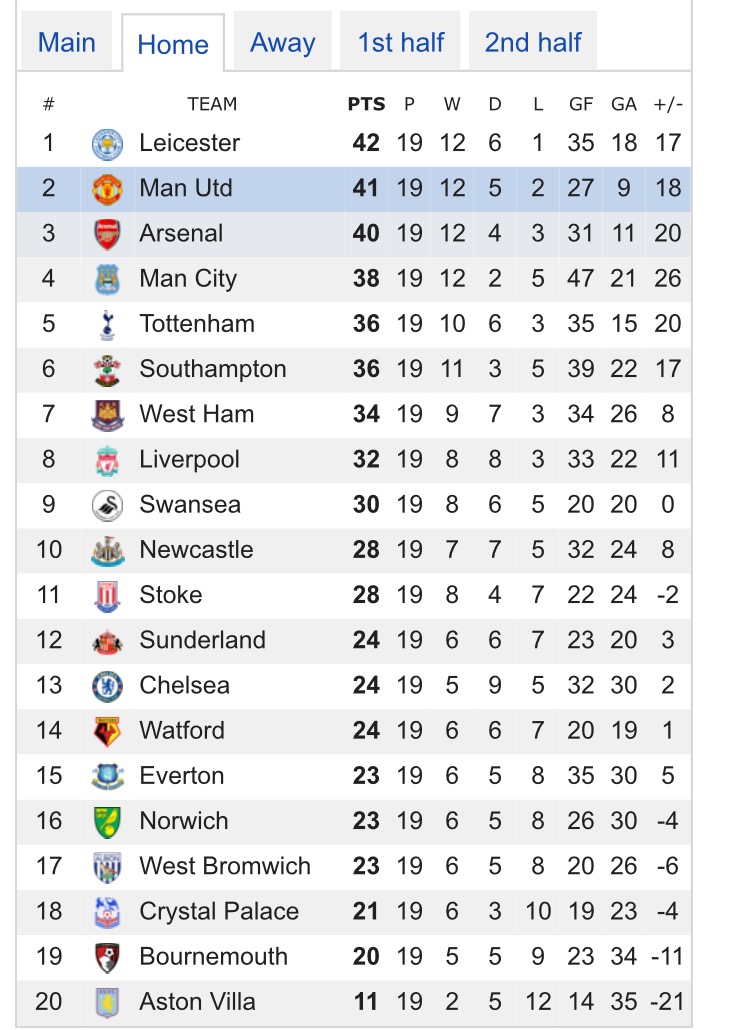Click the Tottenham cockerel crest icon
Screen dimensions: 735x1030
click(107, 324)
